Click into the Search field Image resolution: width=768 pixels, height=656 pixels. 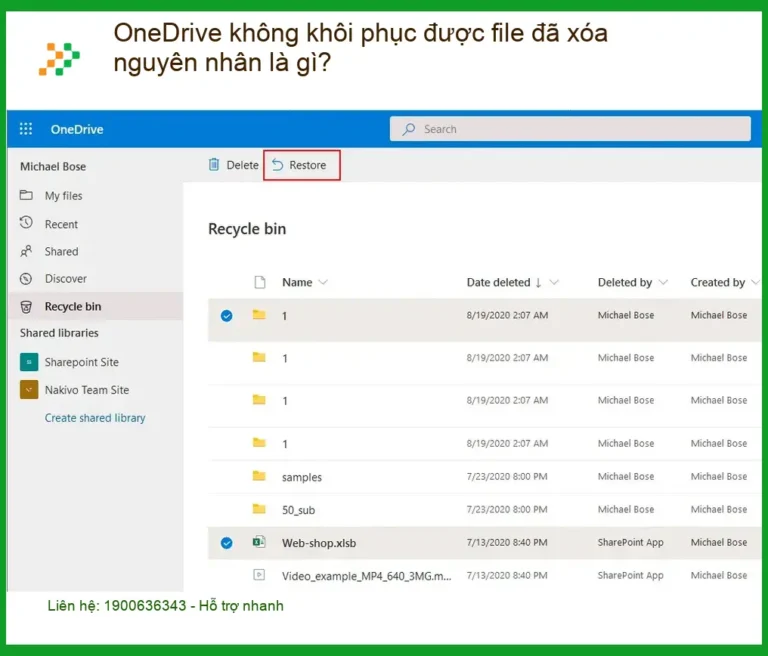(570, 129)
